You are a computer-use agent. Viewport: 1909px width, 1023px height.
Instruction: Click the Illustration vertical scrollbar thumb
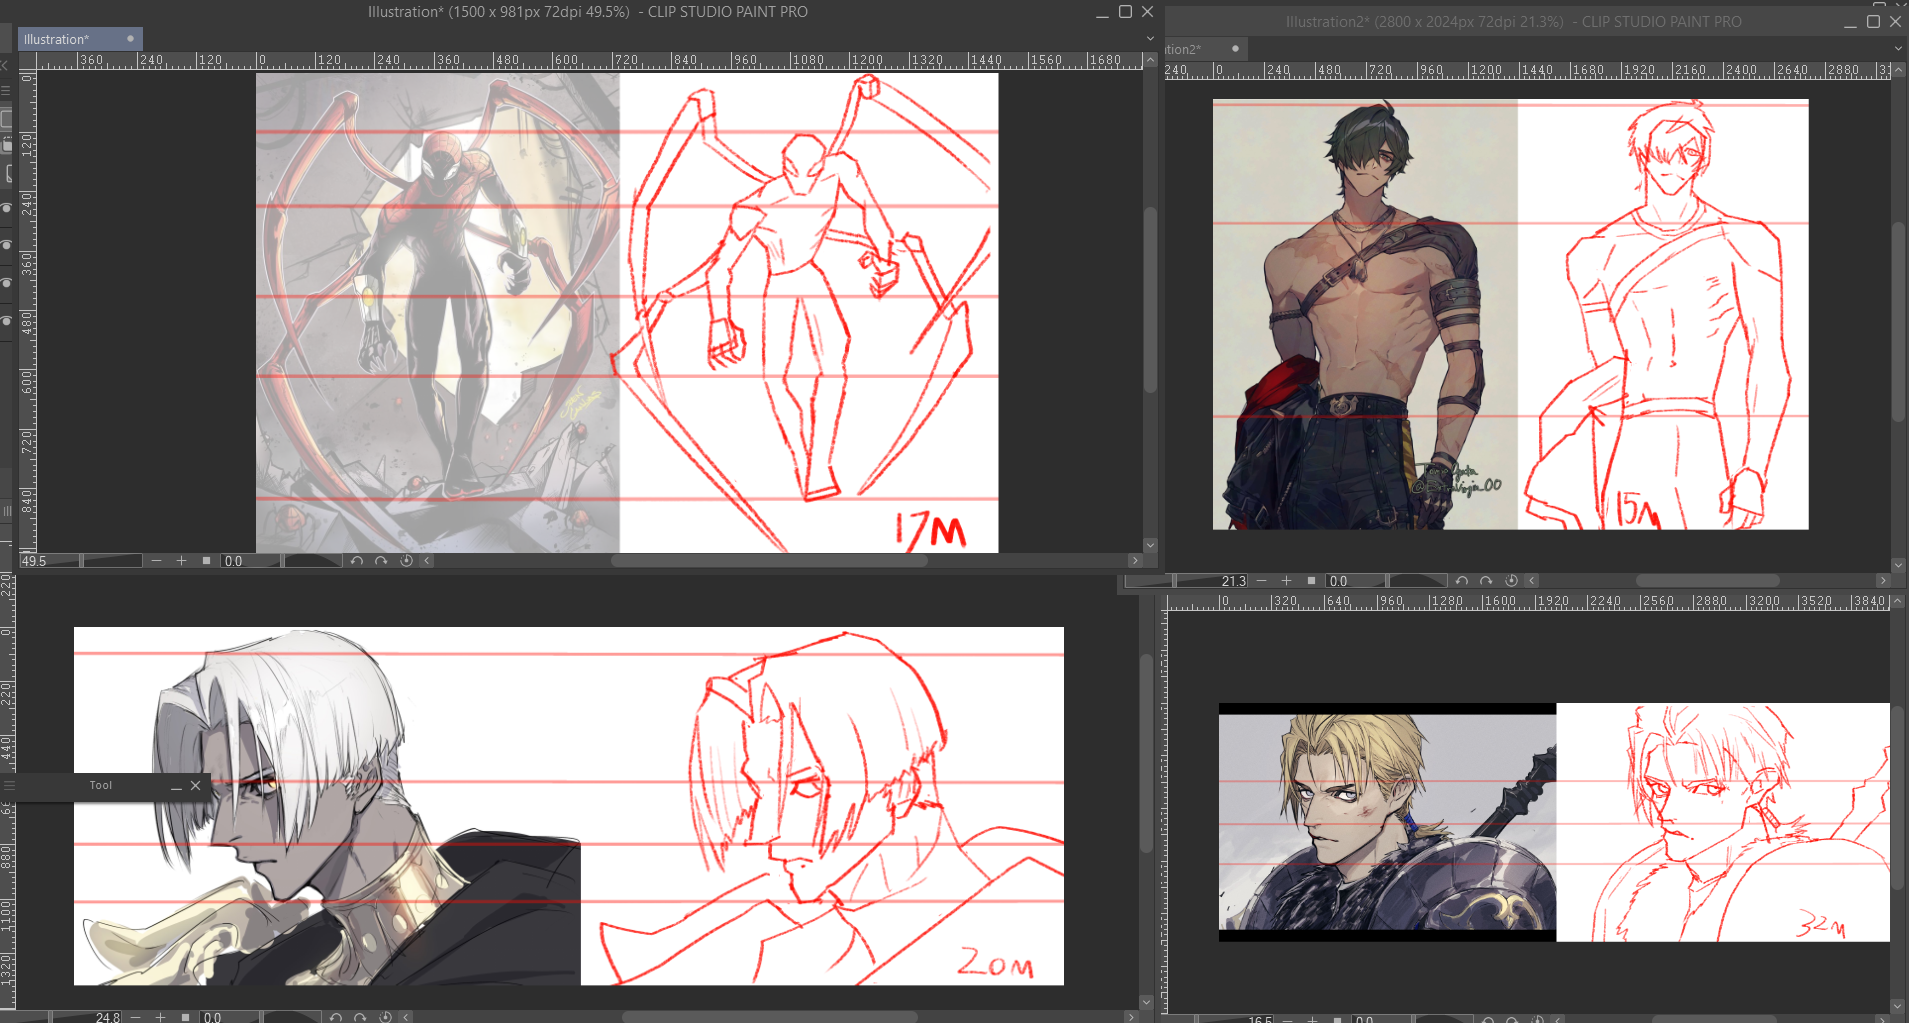click(1150, 300)
